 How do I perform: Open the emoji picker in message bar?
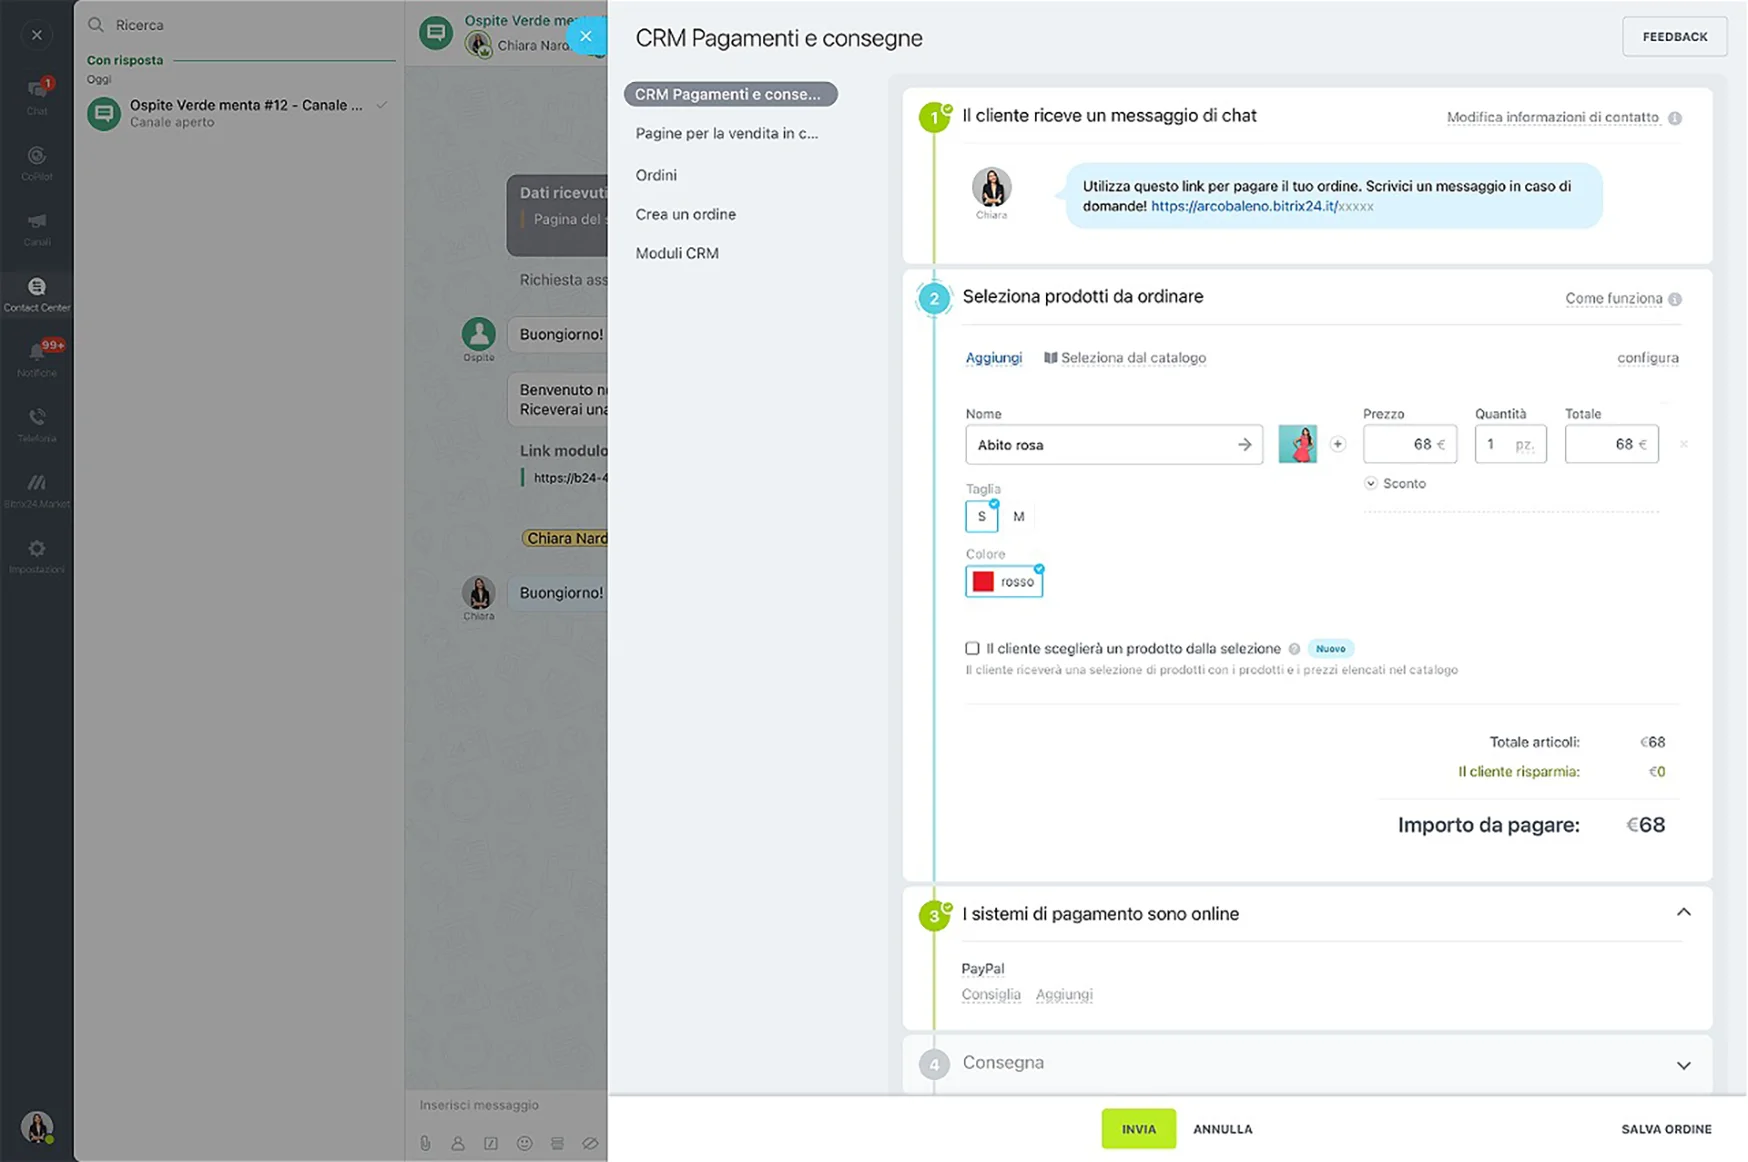(524, 1143)
